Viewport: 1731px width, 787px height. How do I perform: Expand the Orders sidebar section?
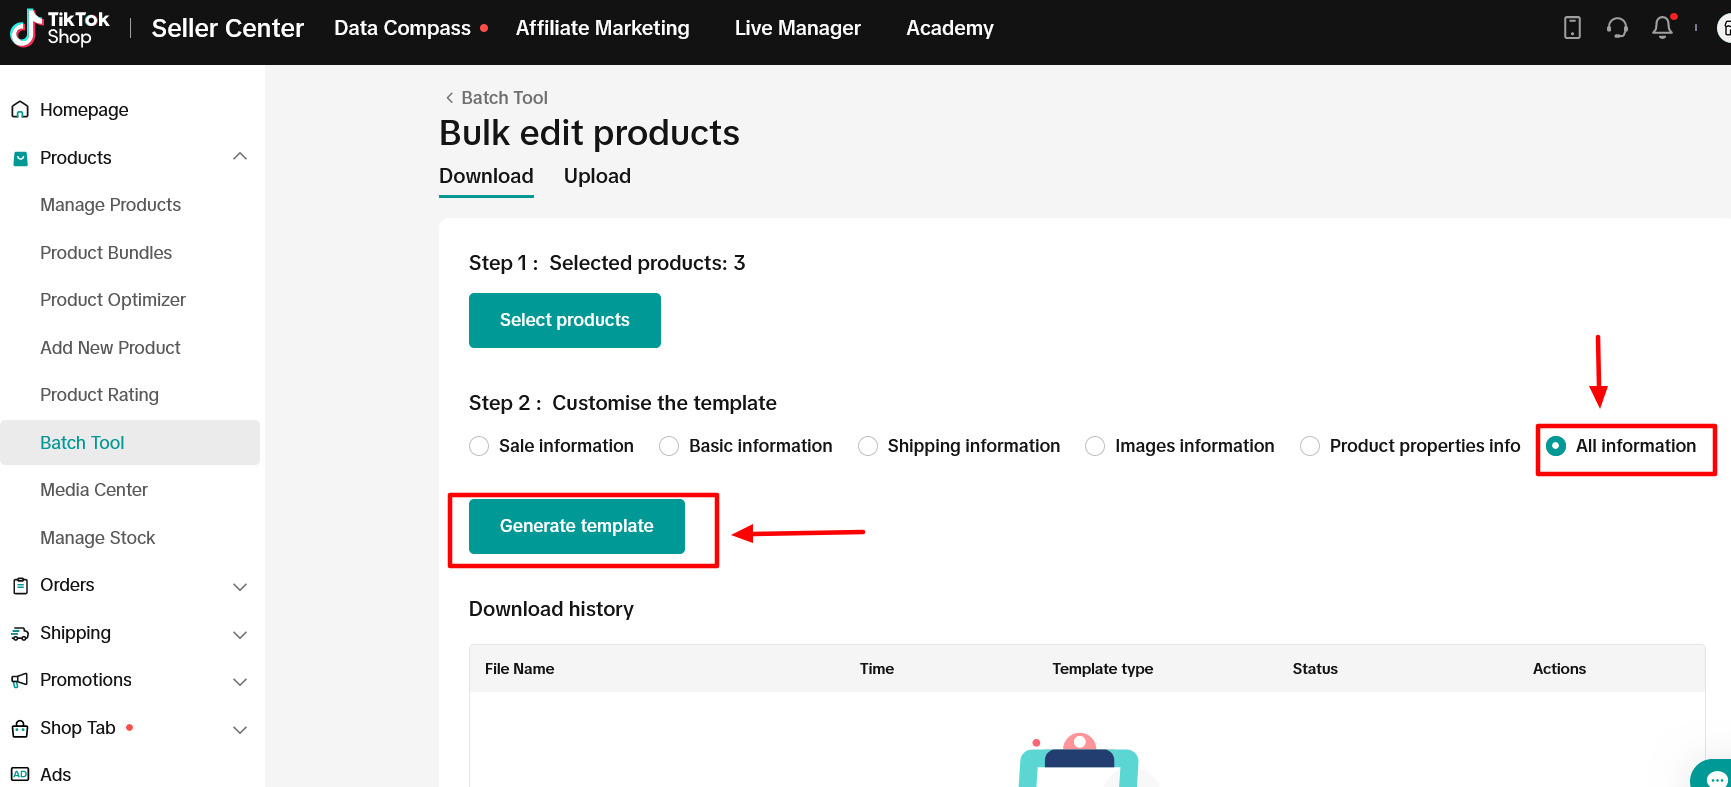pos(240,586)
